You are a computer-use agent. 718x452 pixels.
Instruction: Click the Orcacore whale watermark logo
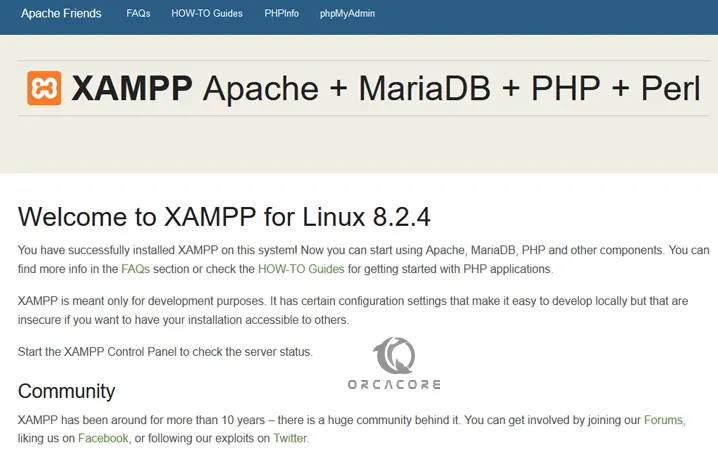(x=393, y=357)
